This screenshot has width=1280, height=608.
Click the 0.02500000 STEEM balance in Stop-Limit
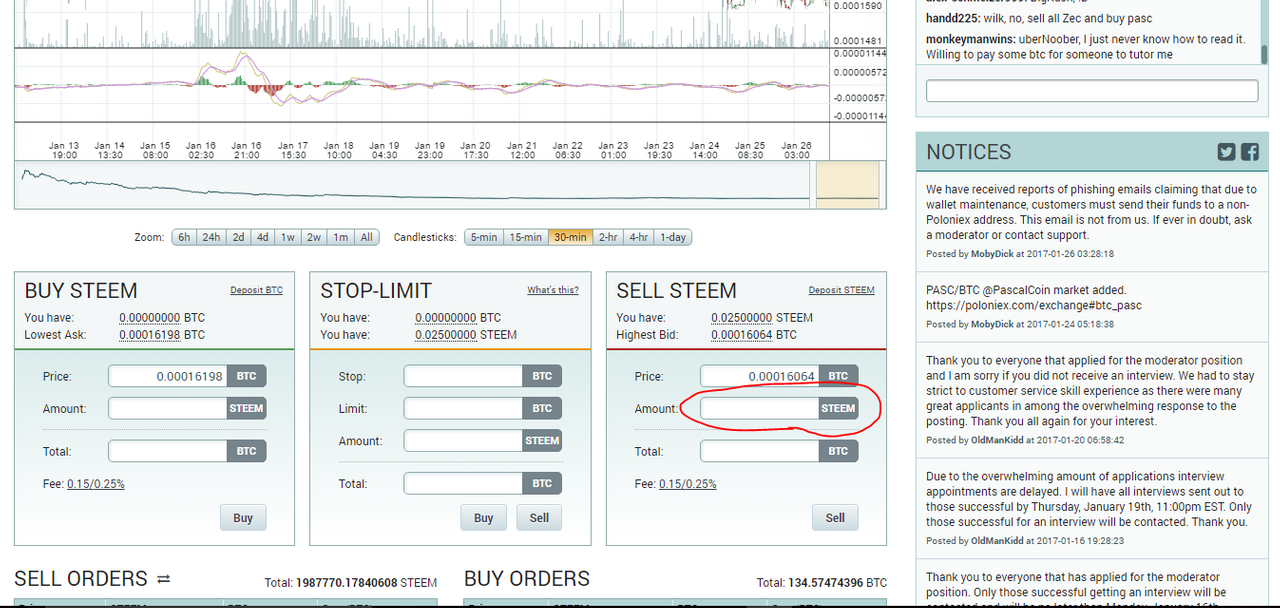446,335
